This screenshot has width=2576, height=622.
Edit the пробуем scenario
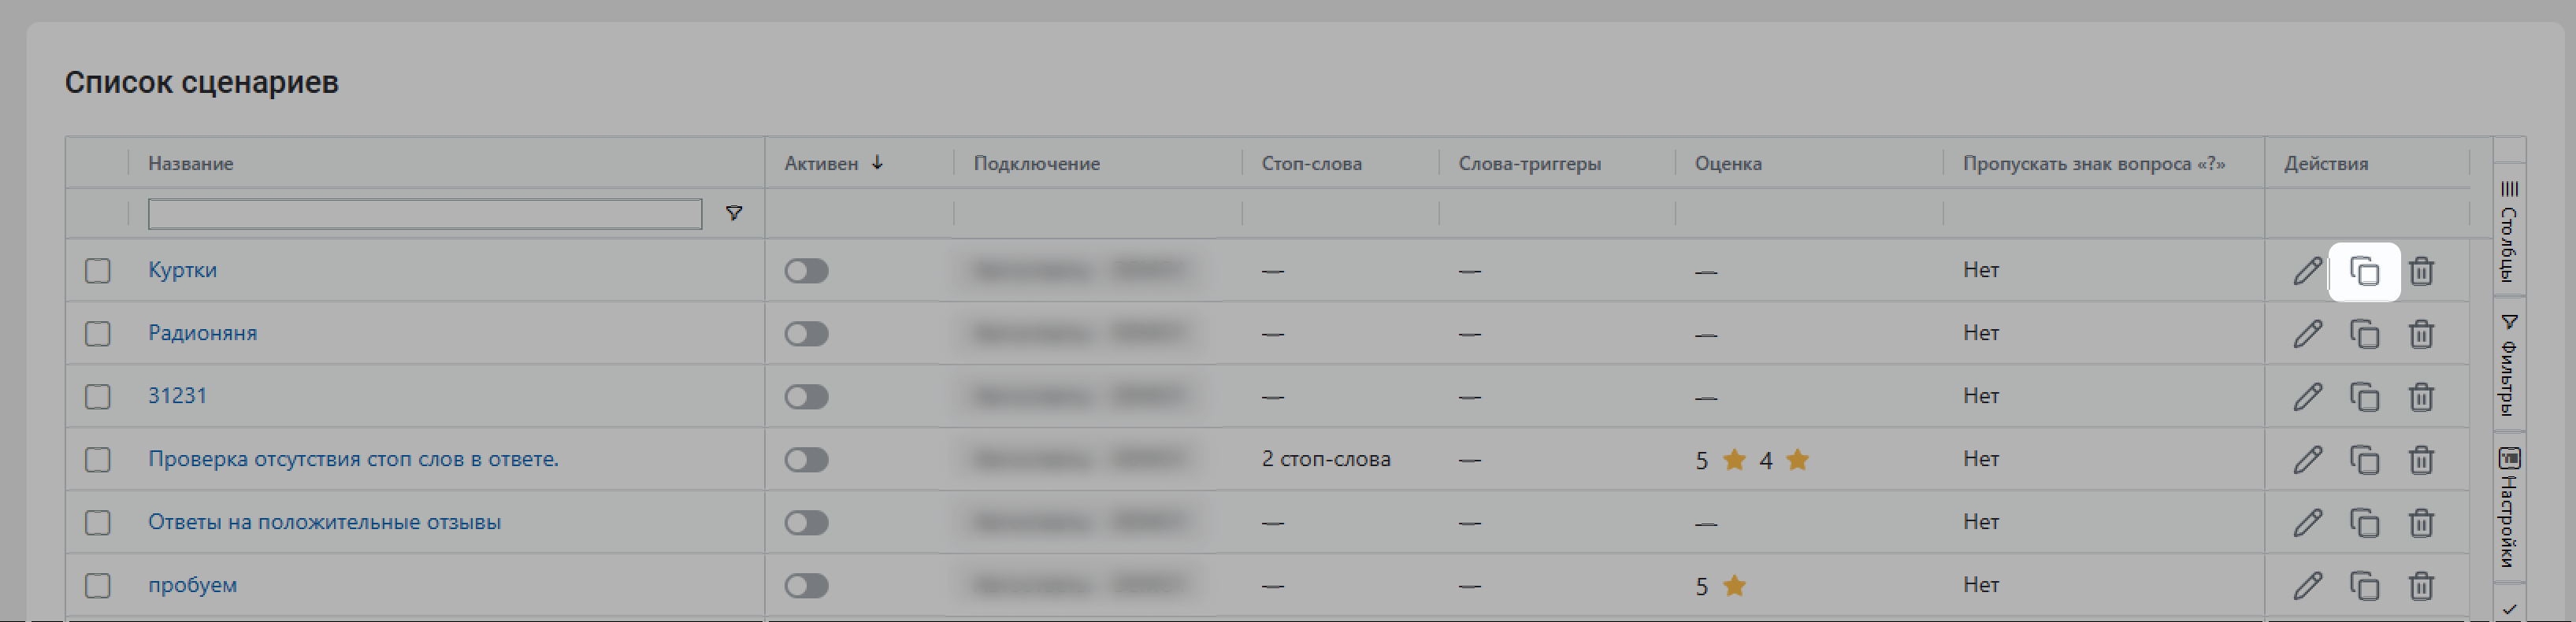pos(2307,586)
